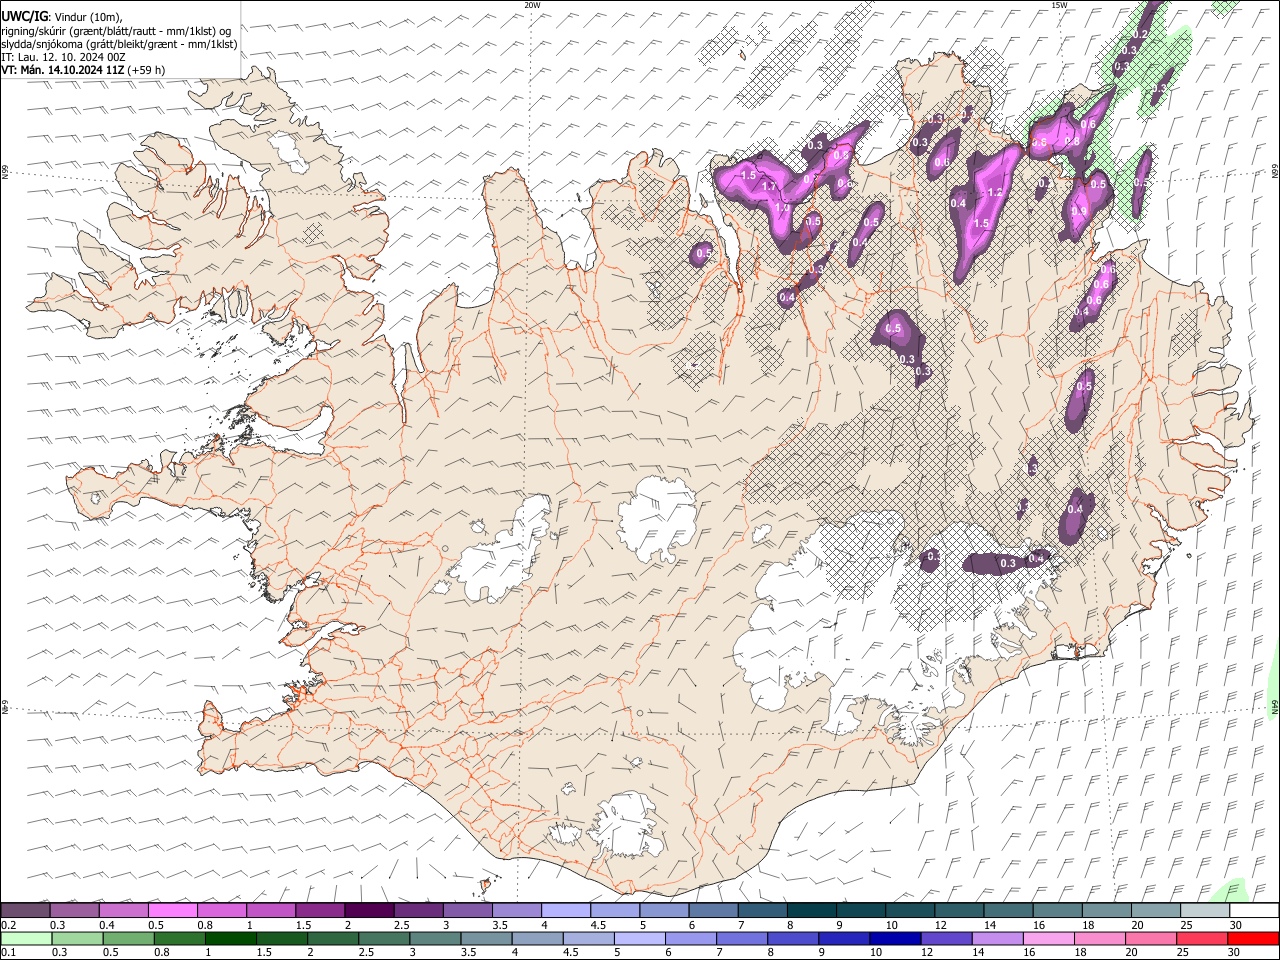The width and height of the screenshot is (1280, 960).
Task: Click the 'rigning/skúrir (grænt/blátt/rautt - mm/1klst) og' line
Action: (115, 31)
